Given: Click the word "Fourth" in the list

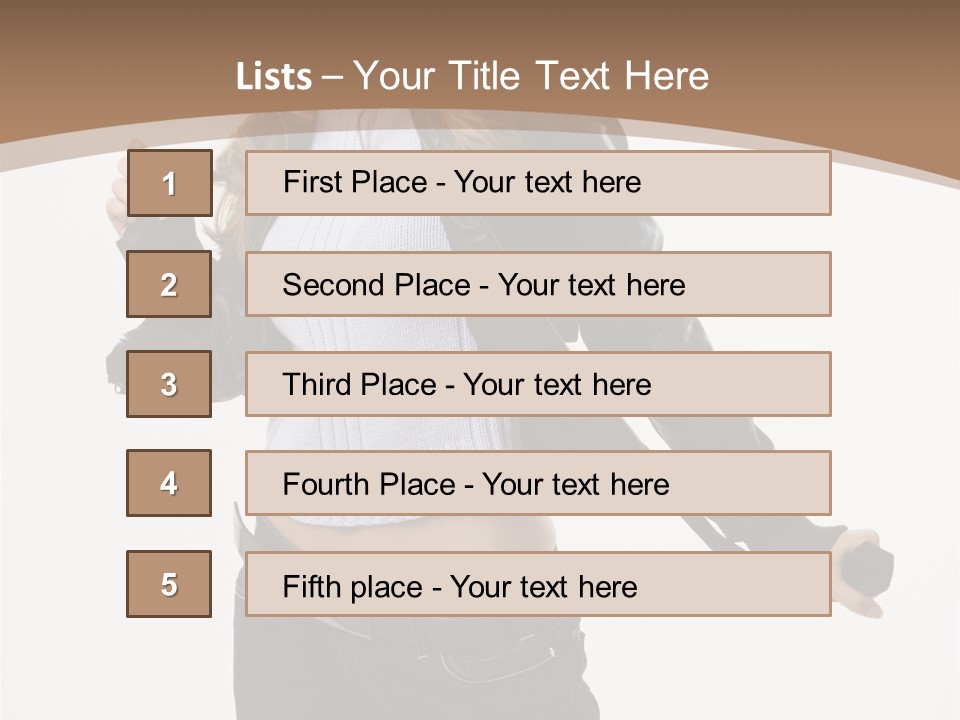Looking at the screenshot, I should point(328,485).
